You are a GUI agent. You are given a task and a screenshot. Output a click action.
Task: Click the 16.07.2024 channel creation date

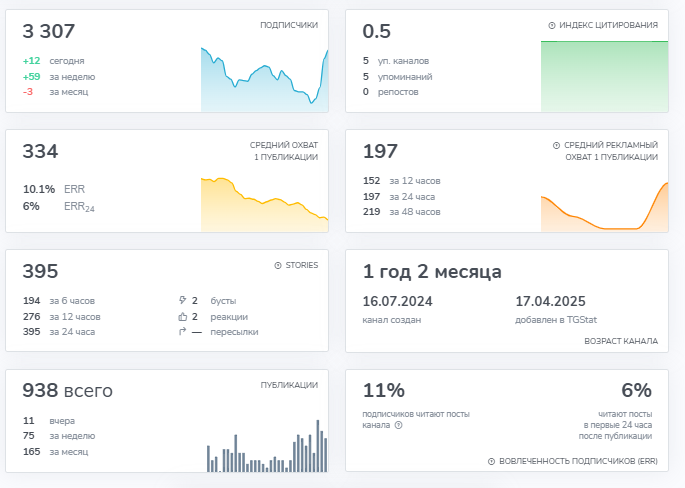pos(396,301)
